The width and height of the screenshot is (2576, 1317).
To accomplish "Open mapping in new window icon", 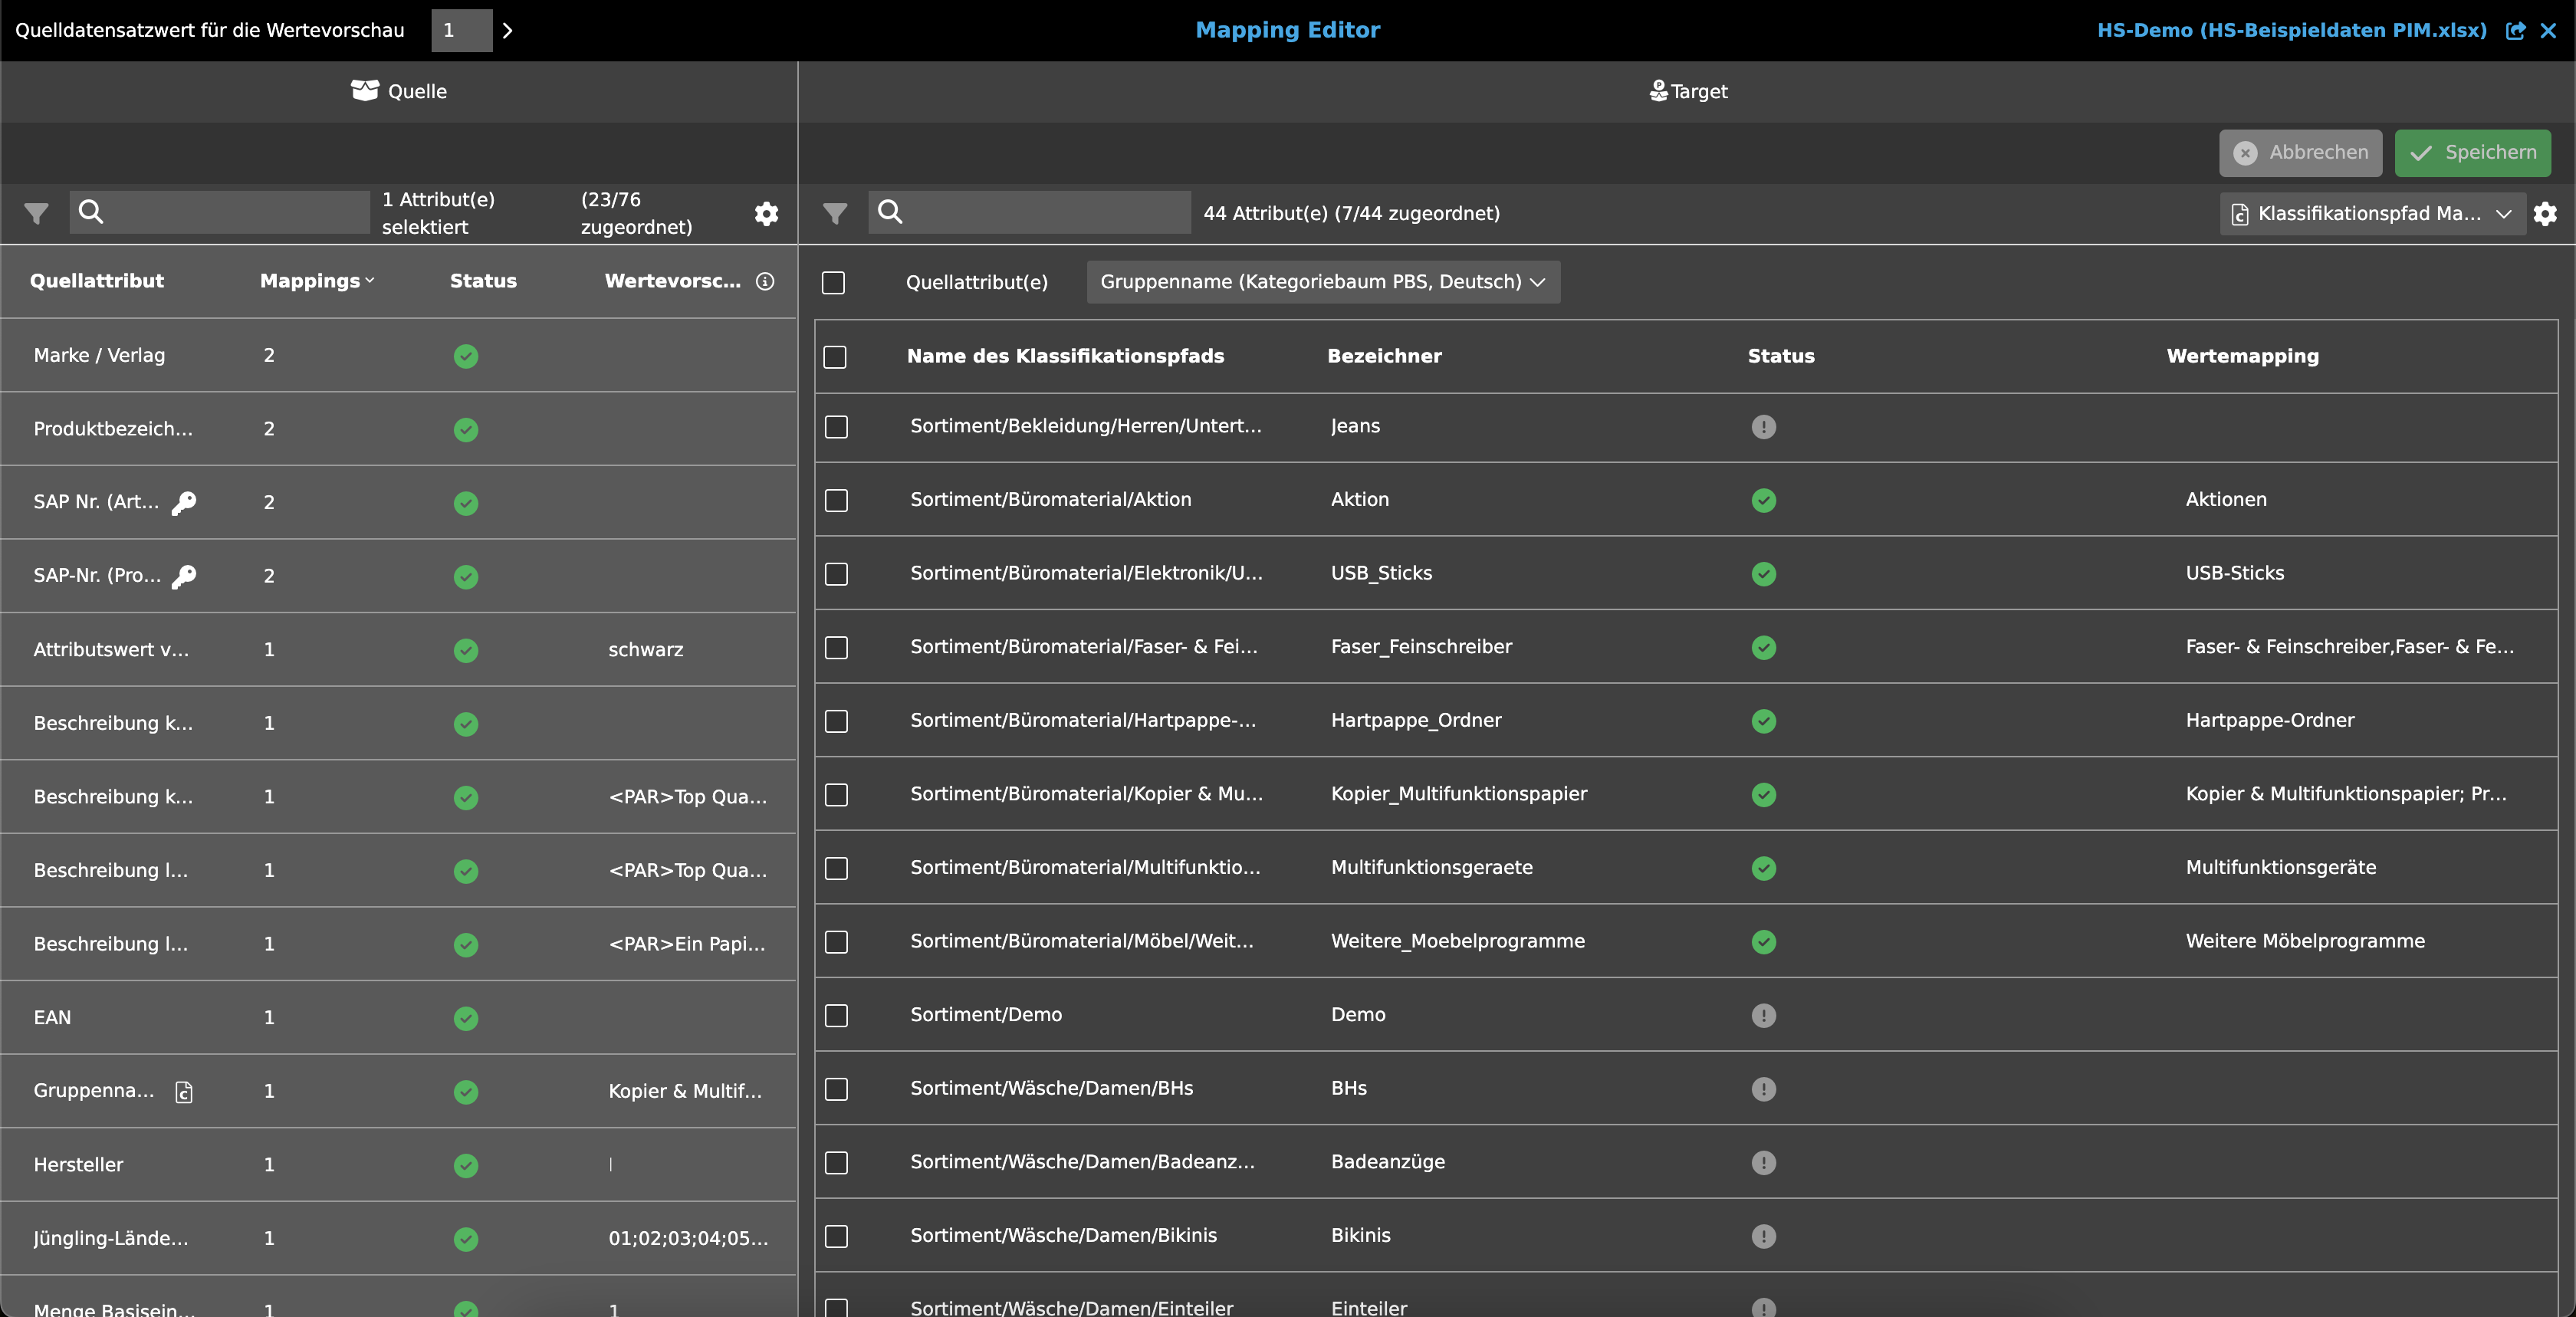I will (2515, 30).
